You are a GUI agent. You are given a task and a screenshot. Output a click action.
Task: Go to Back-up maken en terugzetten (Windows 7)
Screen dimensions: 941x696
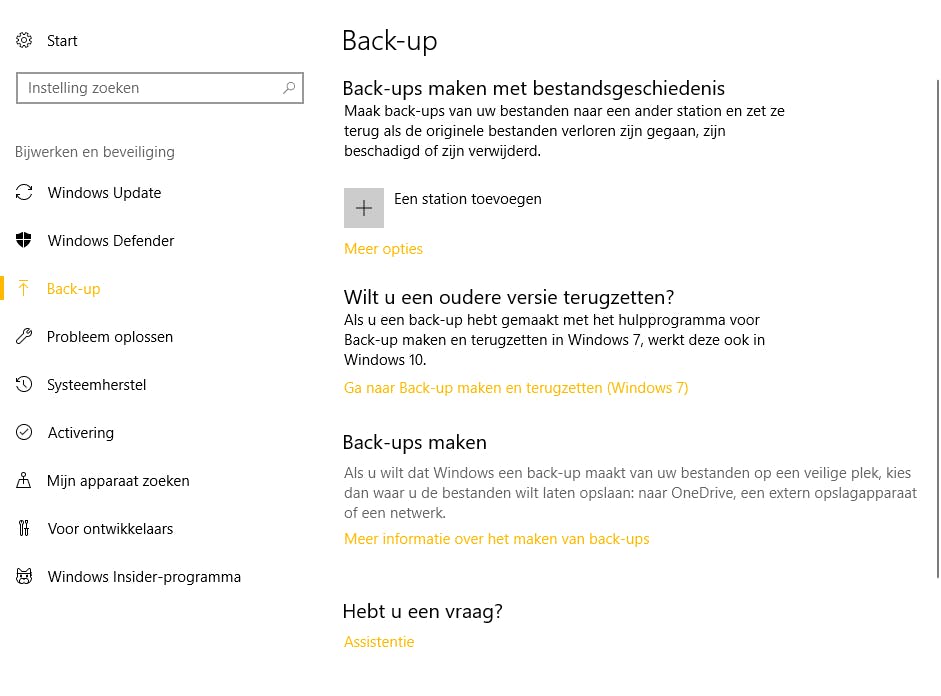click(x=516, y=388)
